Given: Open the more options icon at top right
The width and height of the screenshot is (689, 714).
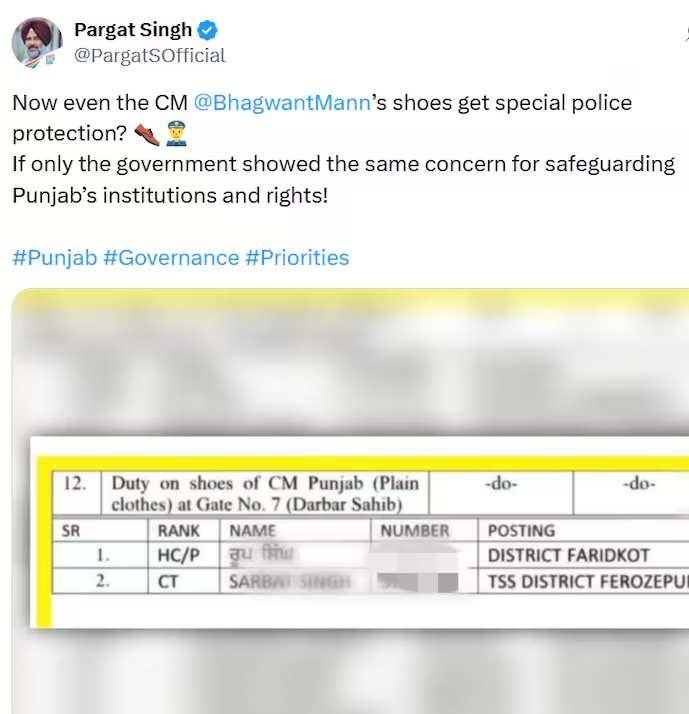Looking at the screenshot, I should [685, 33].
